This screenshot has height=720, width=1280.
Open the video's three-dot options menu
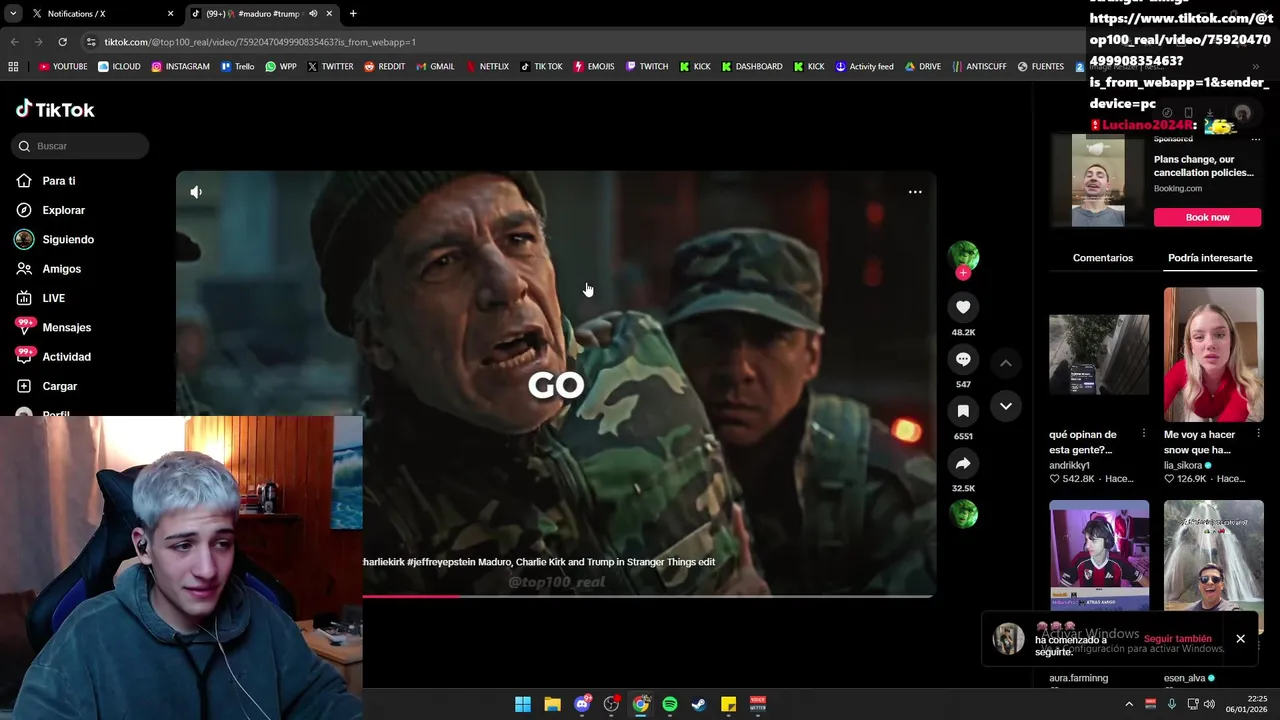coord(915,192)
